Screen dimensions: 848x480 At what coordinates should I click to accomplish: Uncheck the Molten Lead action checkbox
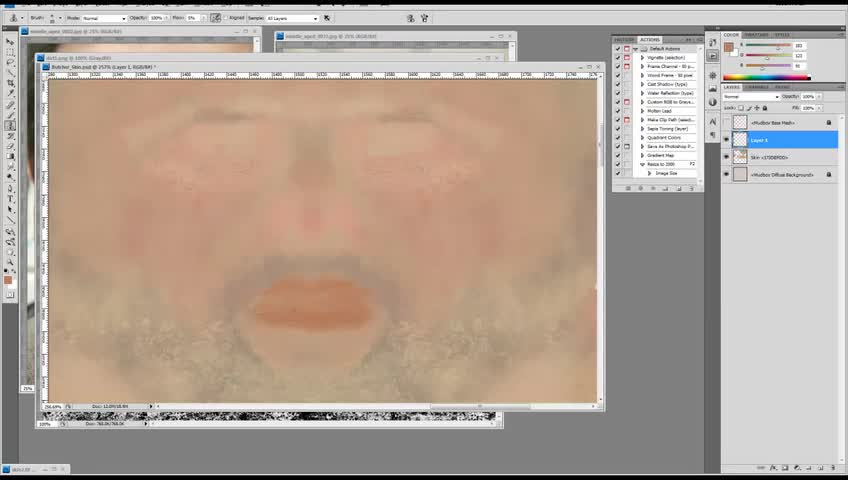click(x=618, y=111)
